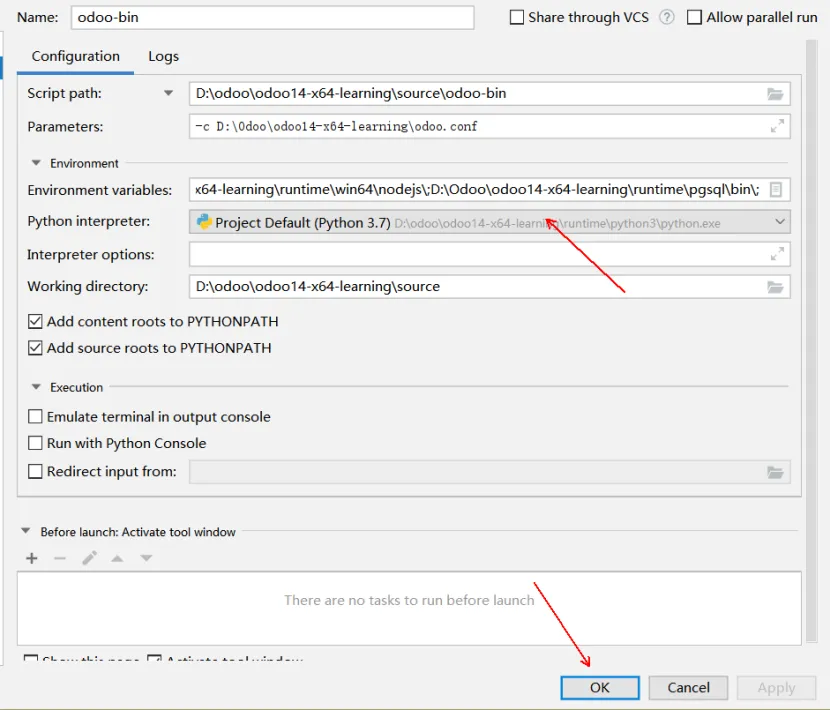This screenshot has width=830, height=710.
Task: Edit selected before launch task
Action: (x=89, y=558)
